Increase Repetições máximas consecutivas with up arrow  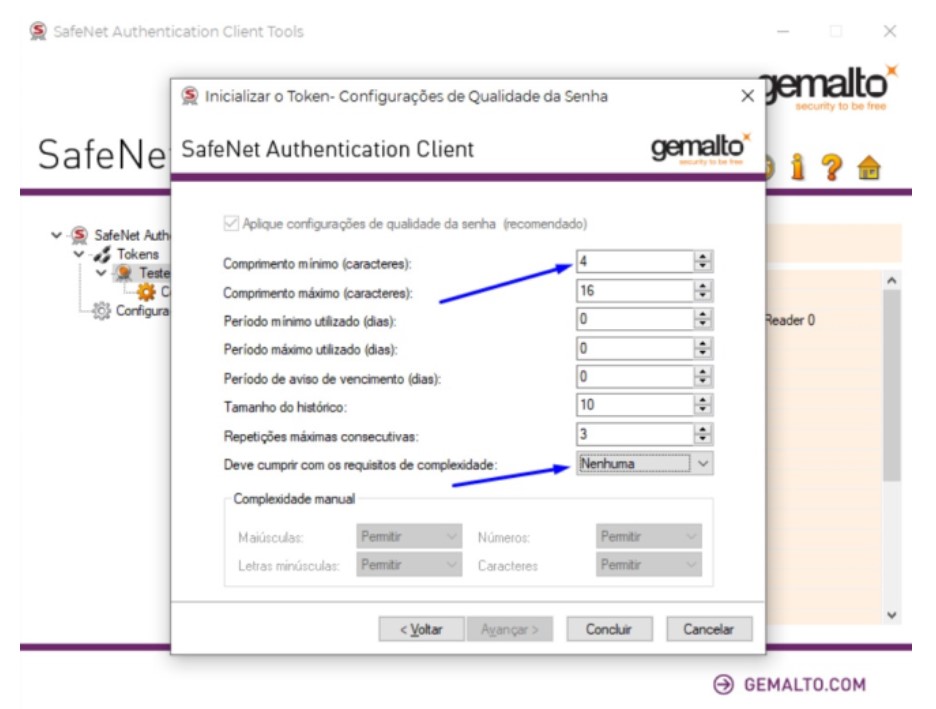coord(703,429)
